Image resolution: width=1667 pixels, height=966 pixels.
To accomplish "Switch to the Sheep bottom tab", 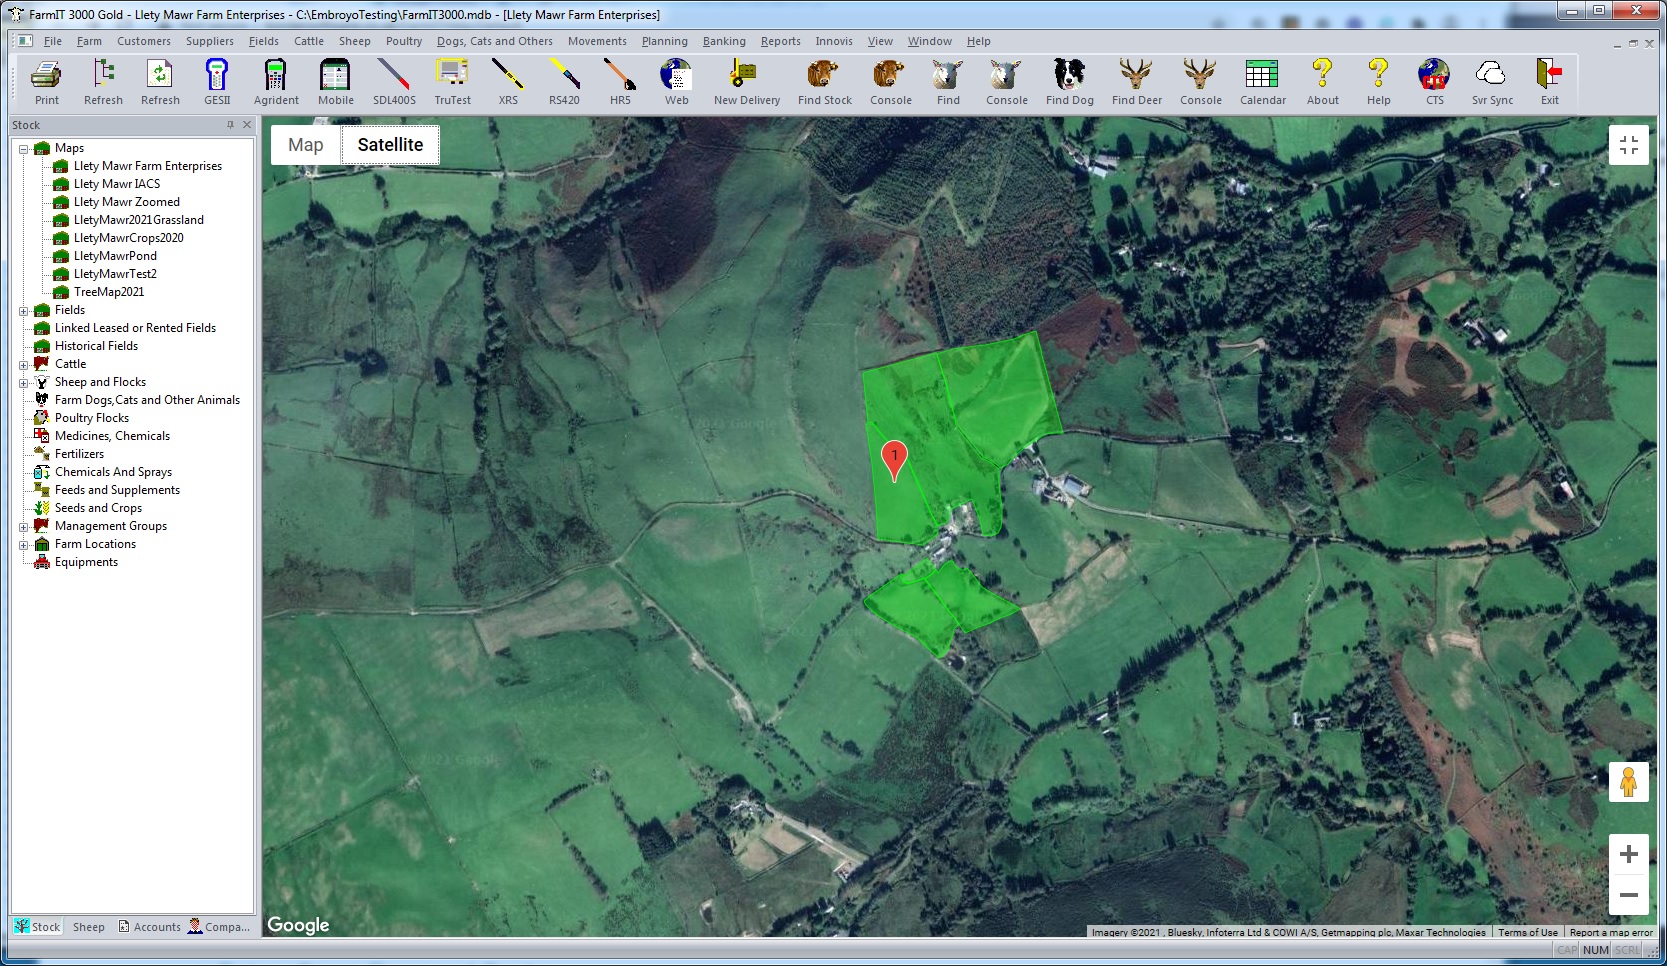I will (88, 927).
